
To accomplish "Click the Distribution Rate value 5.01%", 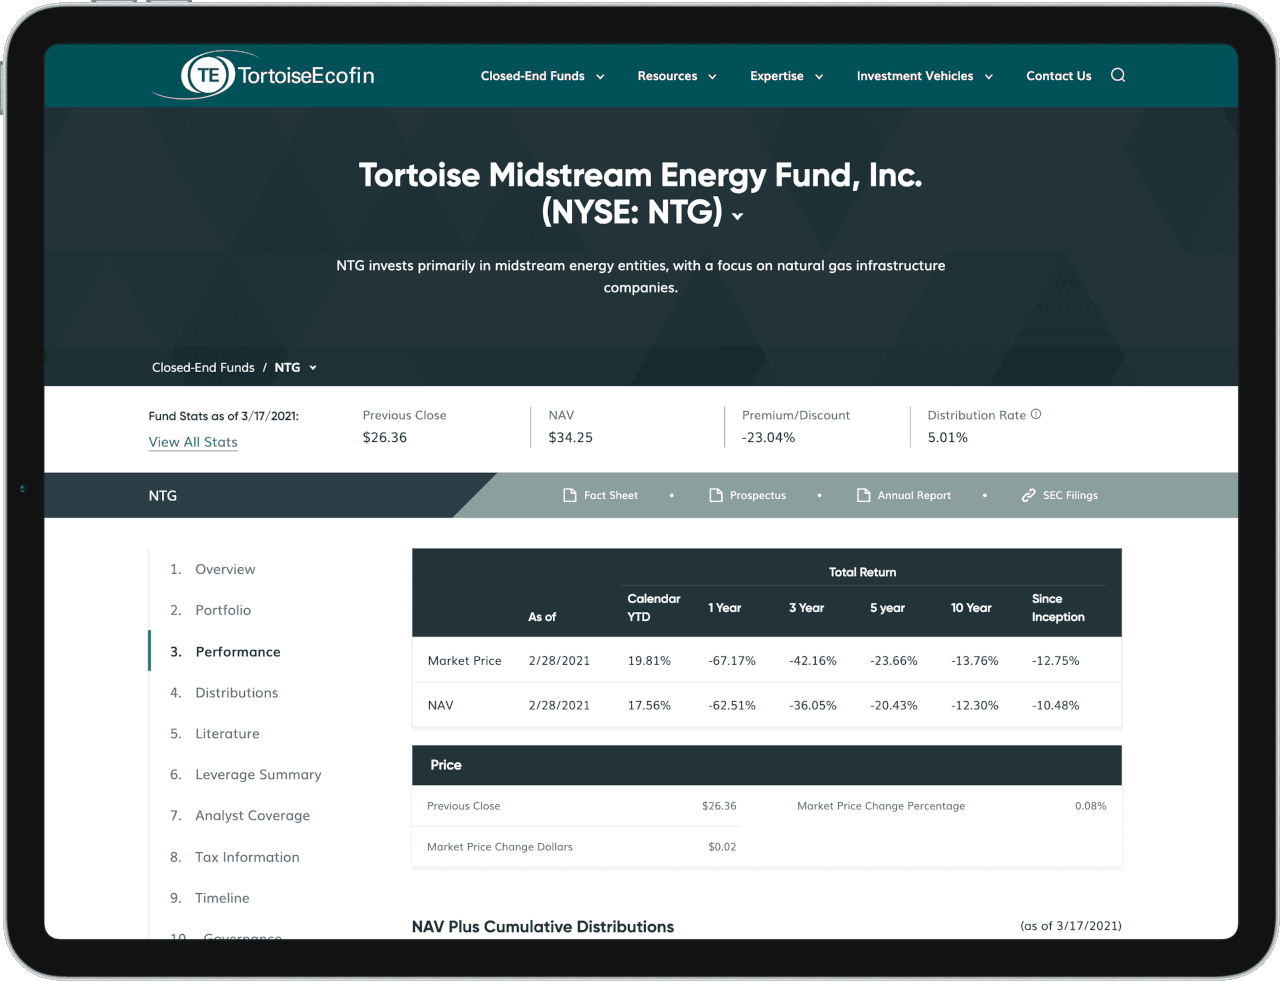I will point(948,438).
